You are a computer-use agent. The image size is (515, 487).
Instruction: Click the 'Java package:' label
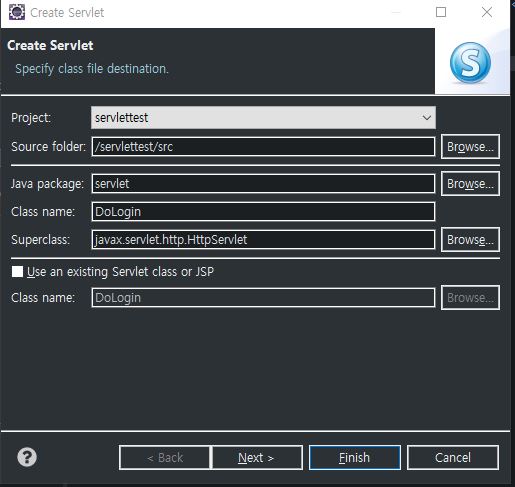(x=47, y=184)
